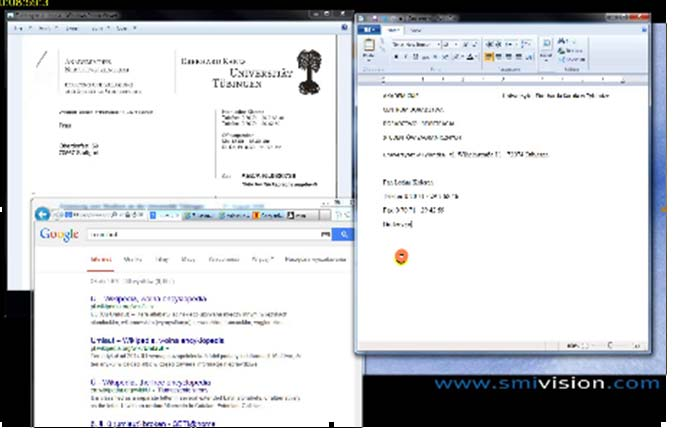
Task: Select the active Google browser tab
Action: point(165,214)
